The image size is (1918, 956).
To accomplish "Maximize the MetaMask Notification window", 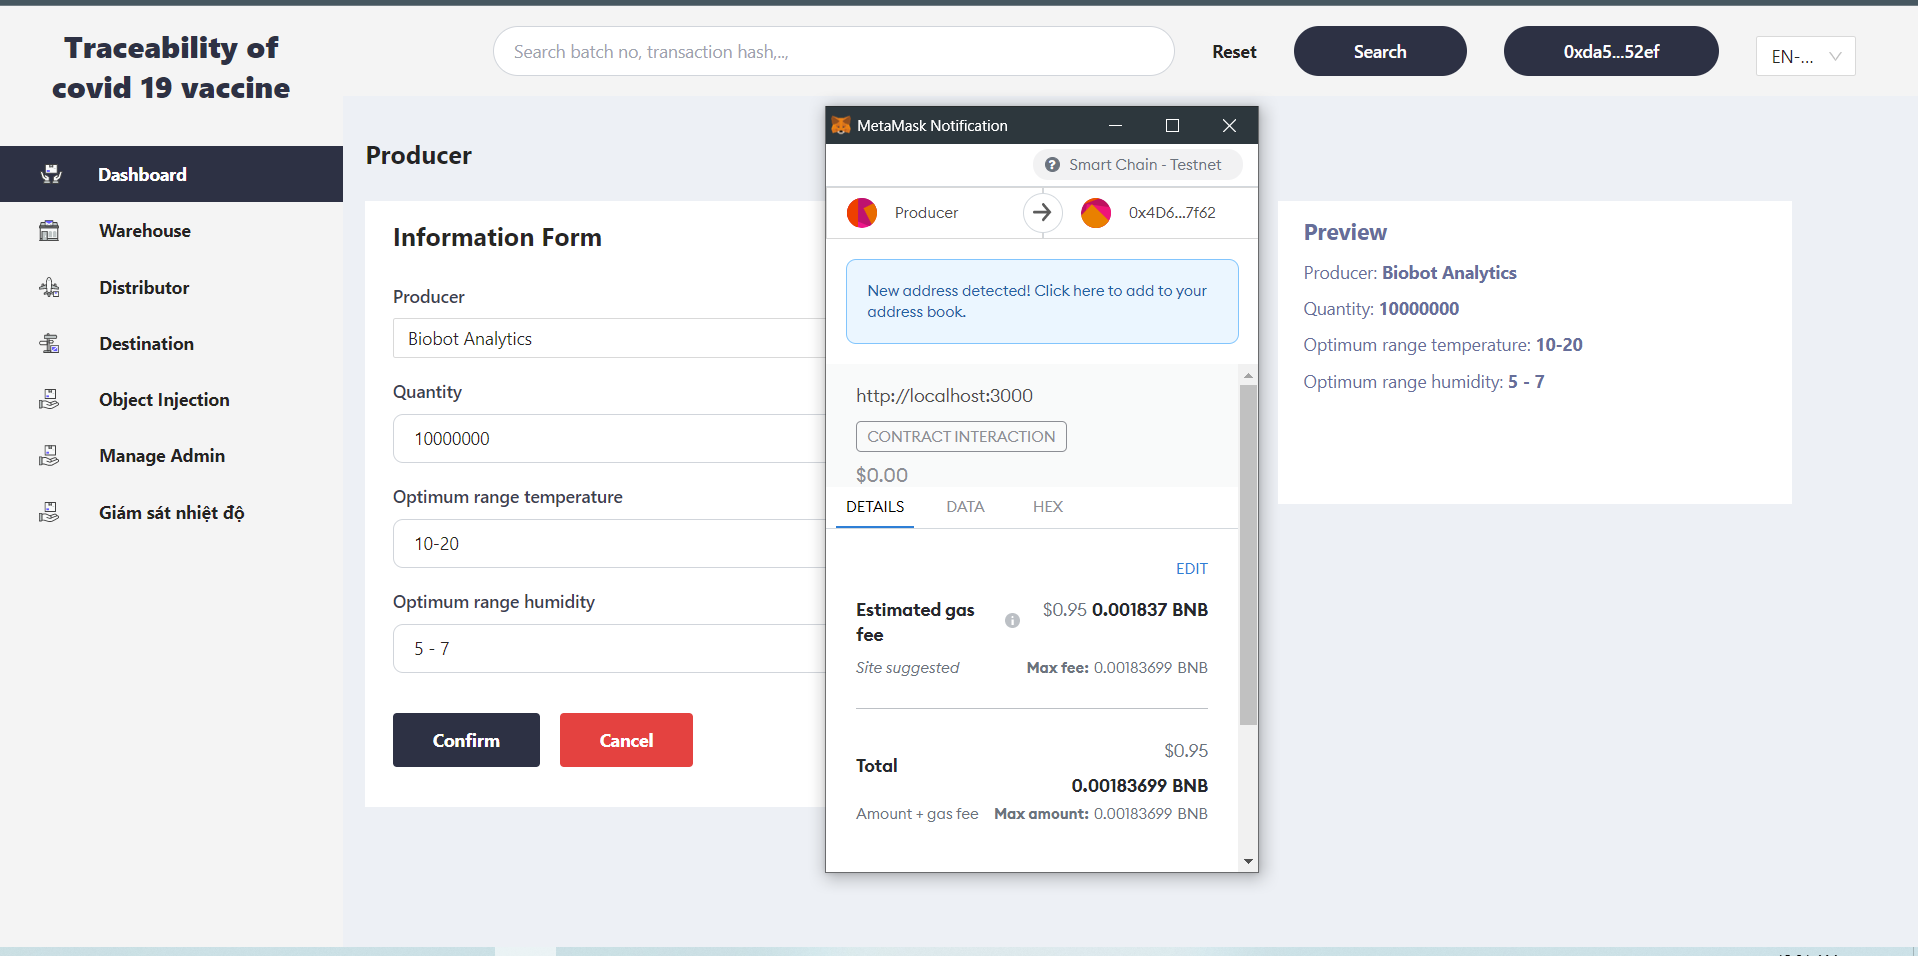I will pos(1172,125).
